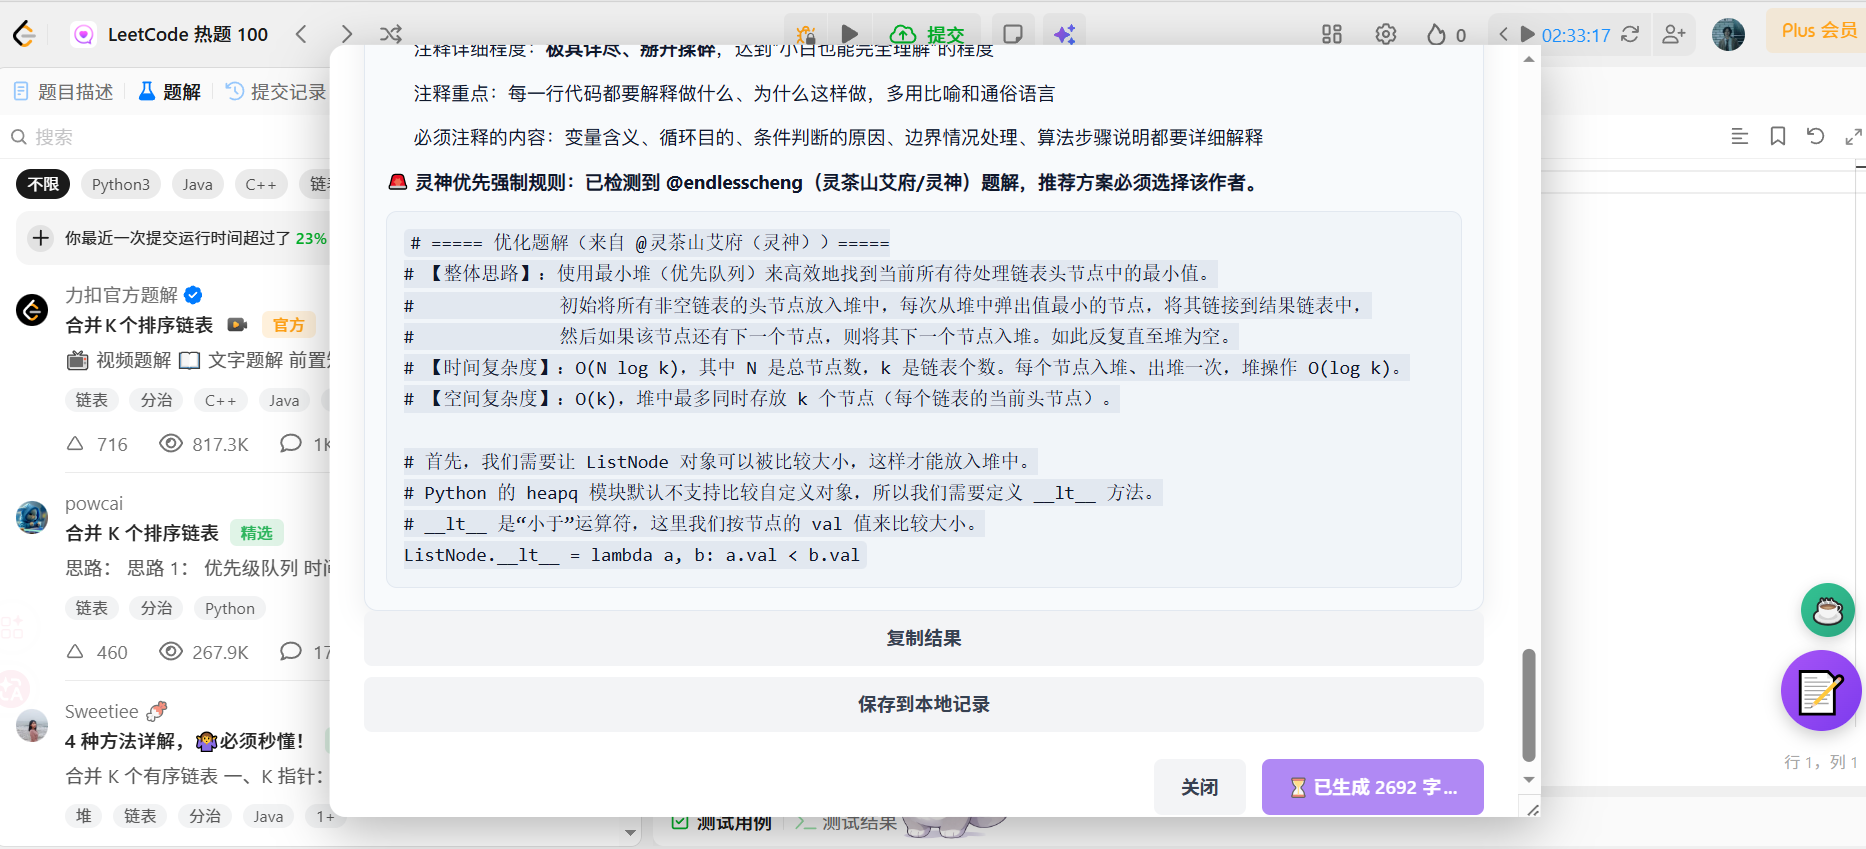Click the editor bookmark icon
Image resolution: width=1866 pixels, height=849 pixels.
click(x=1778, y=136)
